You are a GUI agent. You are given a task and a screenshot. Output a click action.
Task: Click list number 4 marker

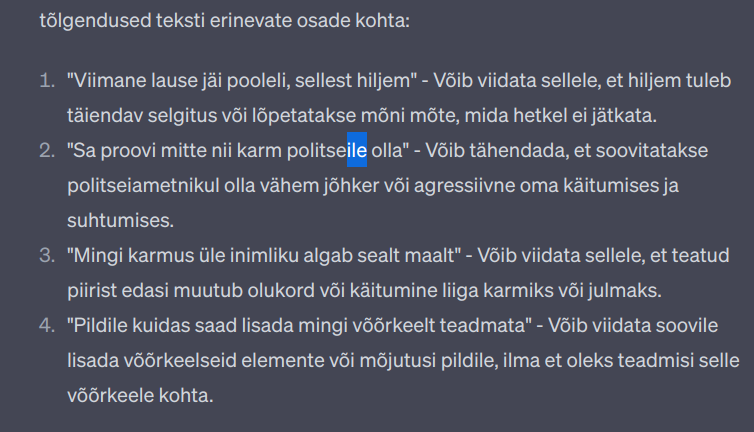pyautogui.click(x=48, y=327)
